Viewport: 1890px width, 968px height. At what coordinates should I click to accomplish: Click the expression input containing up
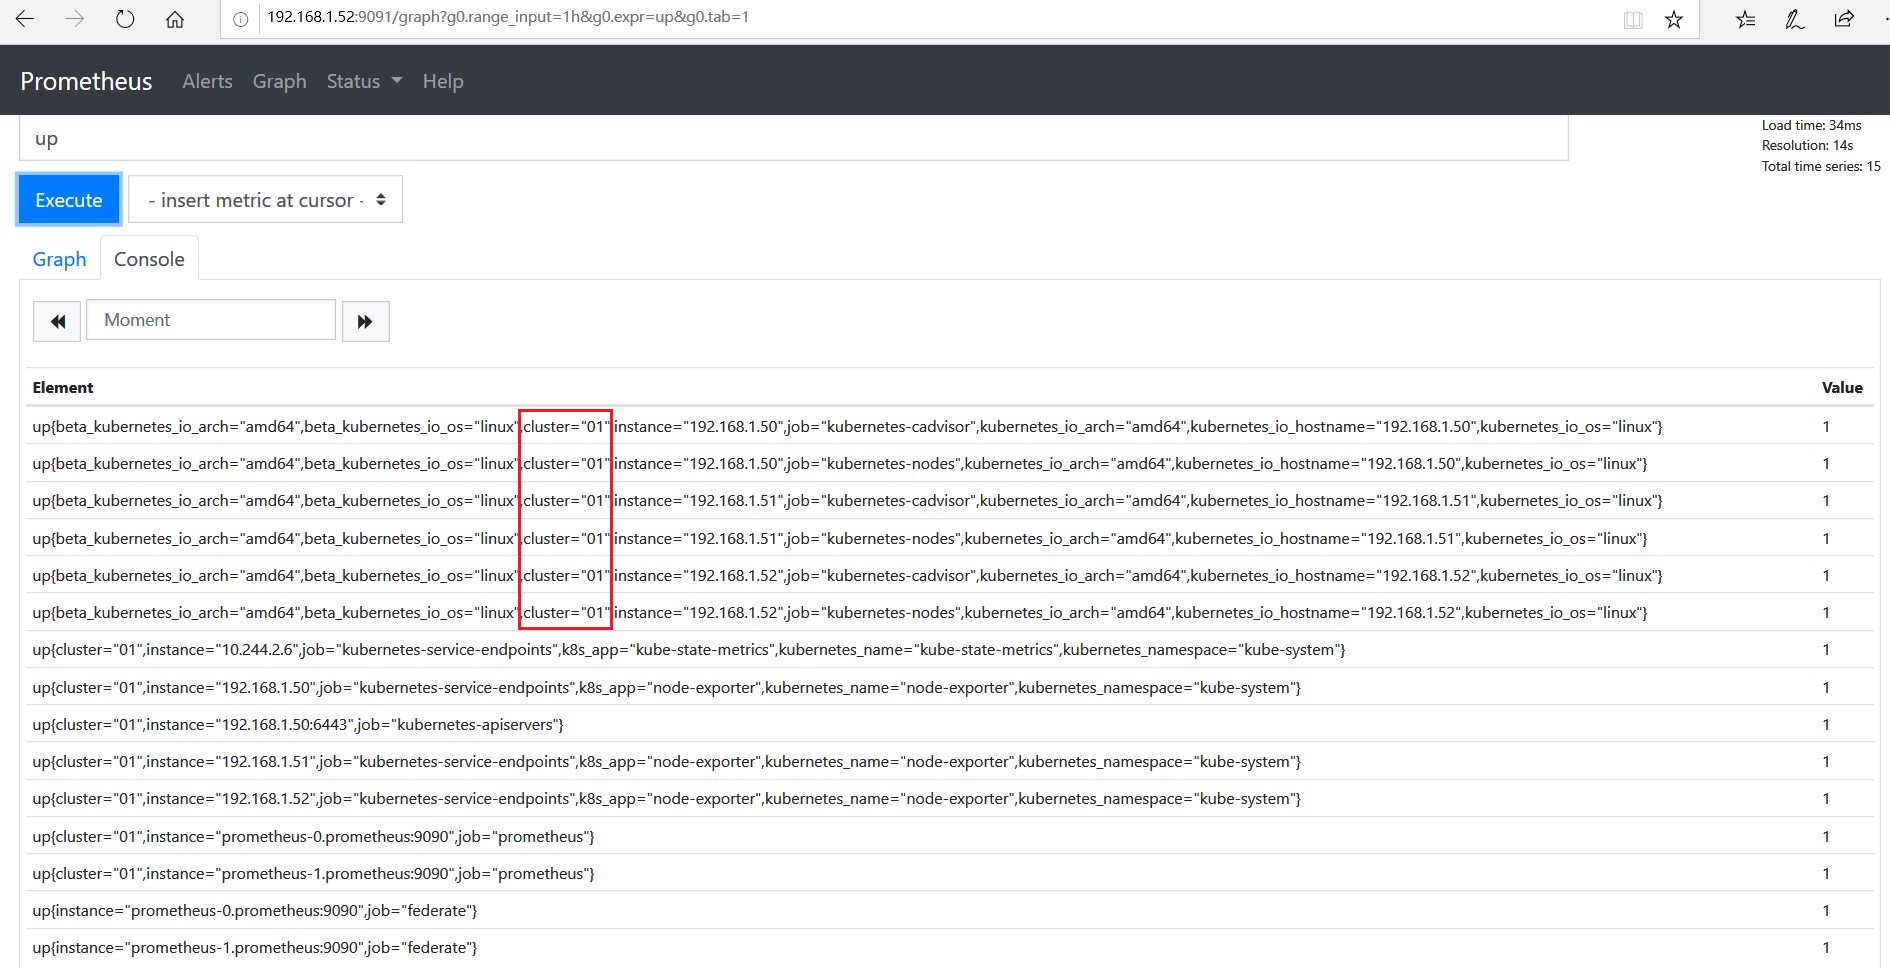tap(793, 138)
